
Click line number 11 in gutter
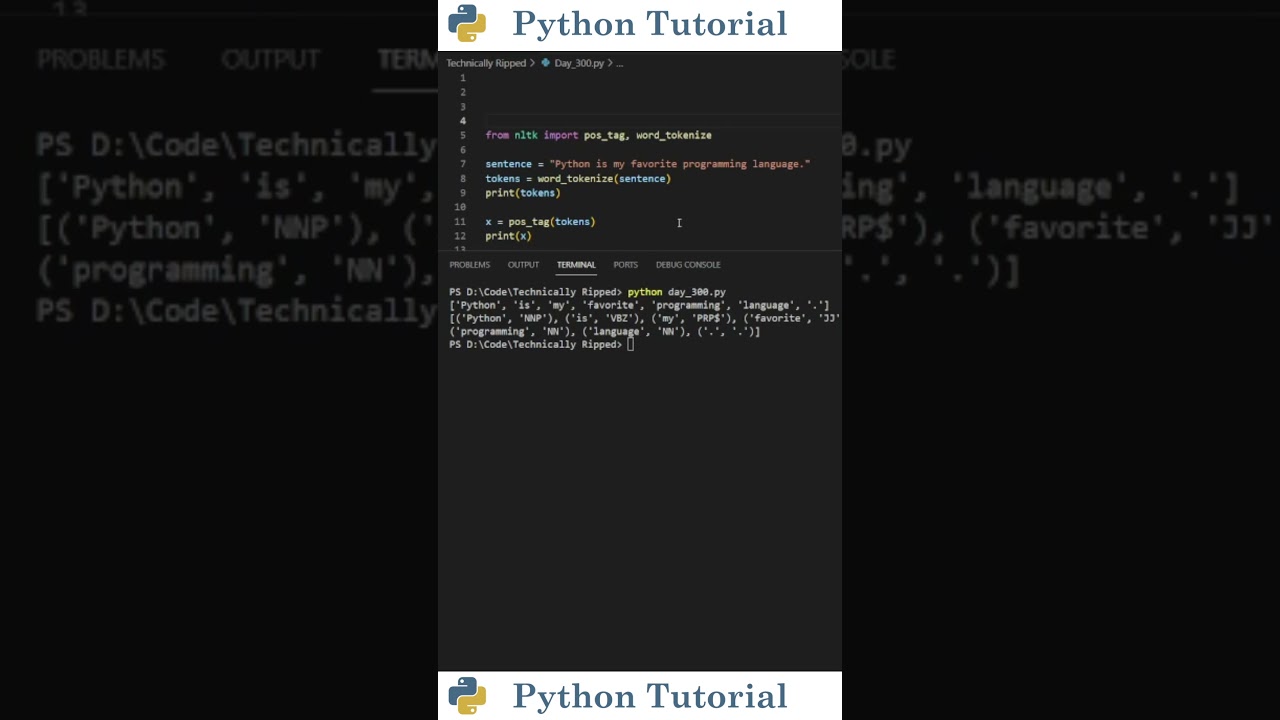[x=460, y=222]
